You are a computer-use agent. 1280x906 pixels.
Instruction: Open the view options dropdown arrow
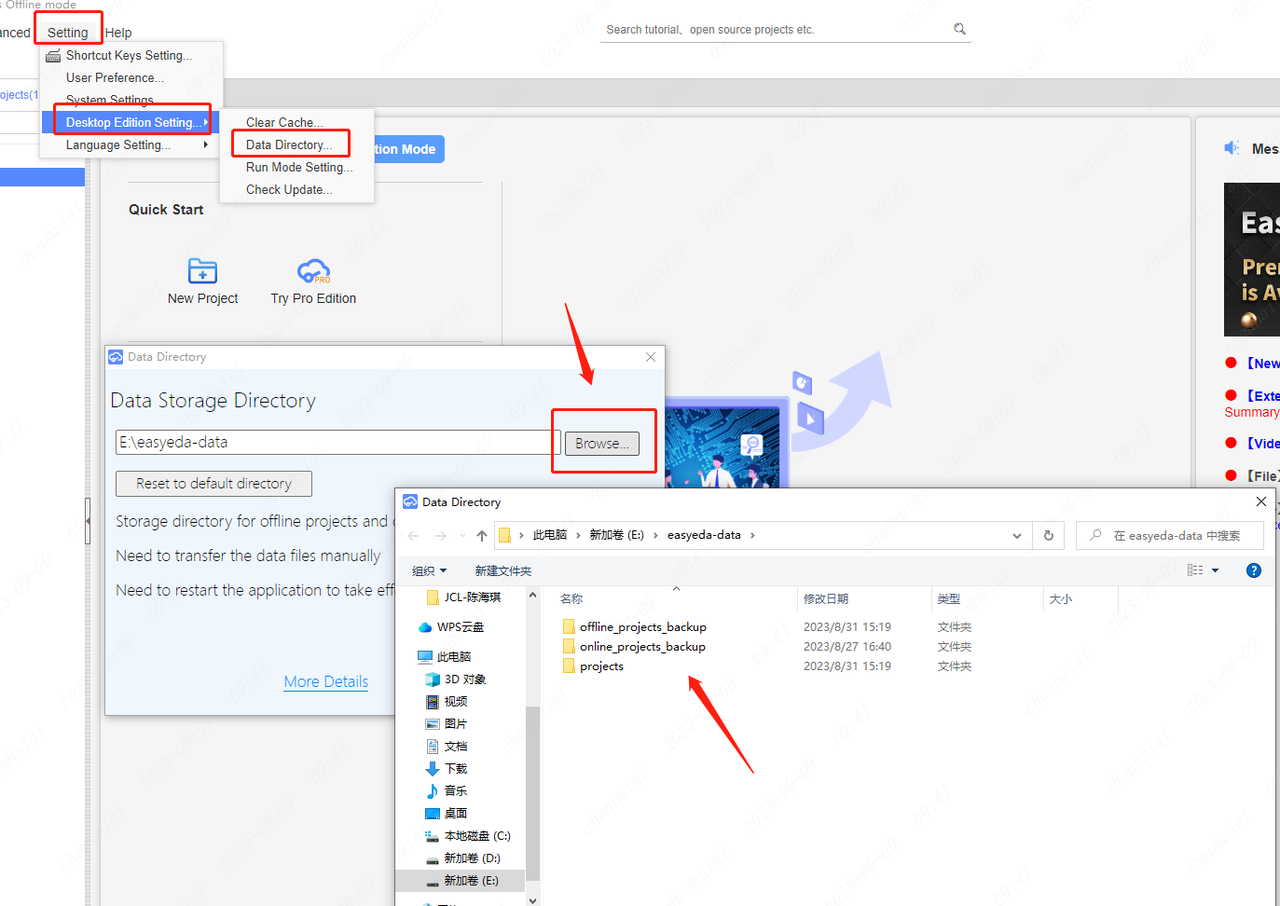pos(1216,570)
